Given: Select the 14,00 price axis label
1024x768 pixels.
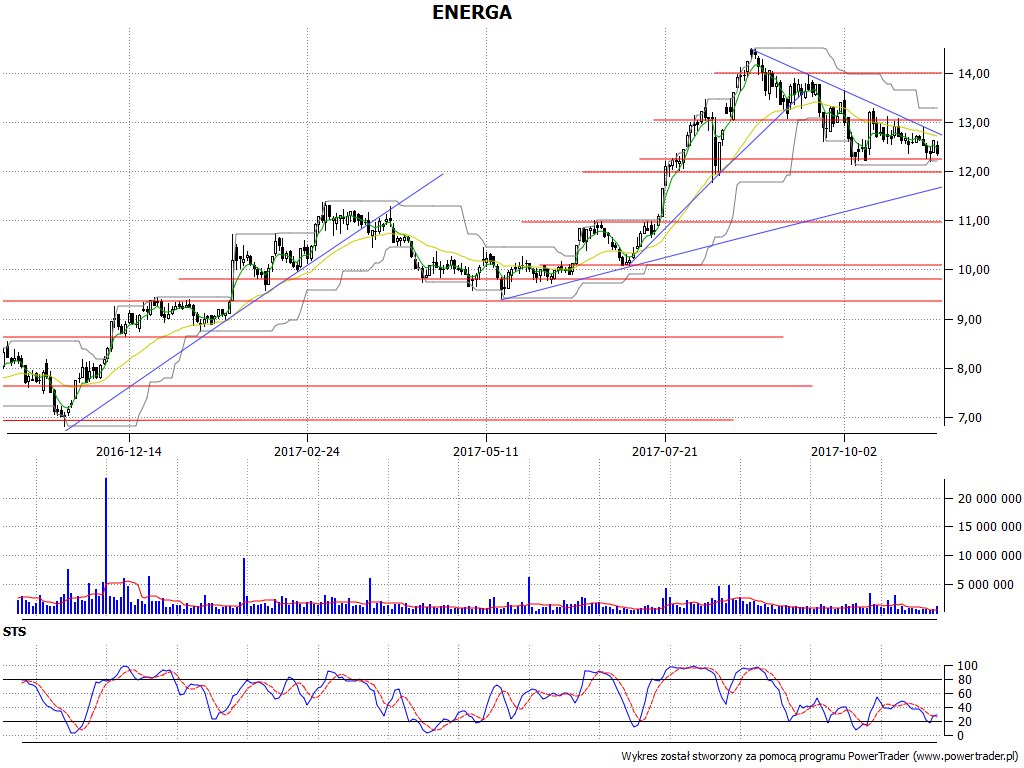Looking at the screenshot, I should pos(973,74).
